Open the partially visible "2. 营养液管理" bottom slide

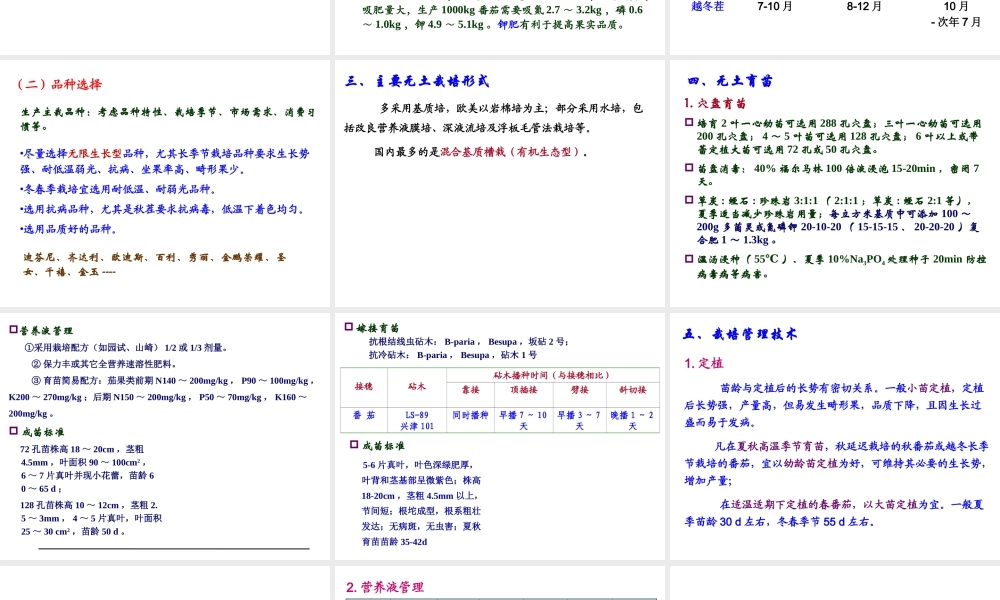click(x=500, y=586)
